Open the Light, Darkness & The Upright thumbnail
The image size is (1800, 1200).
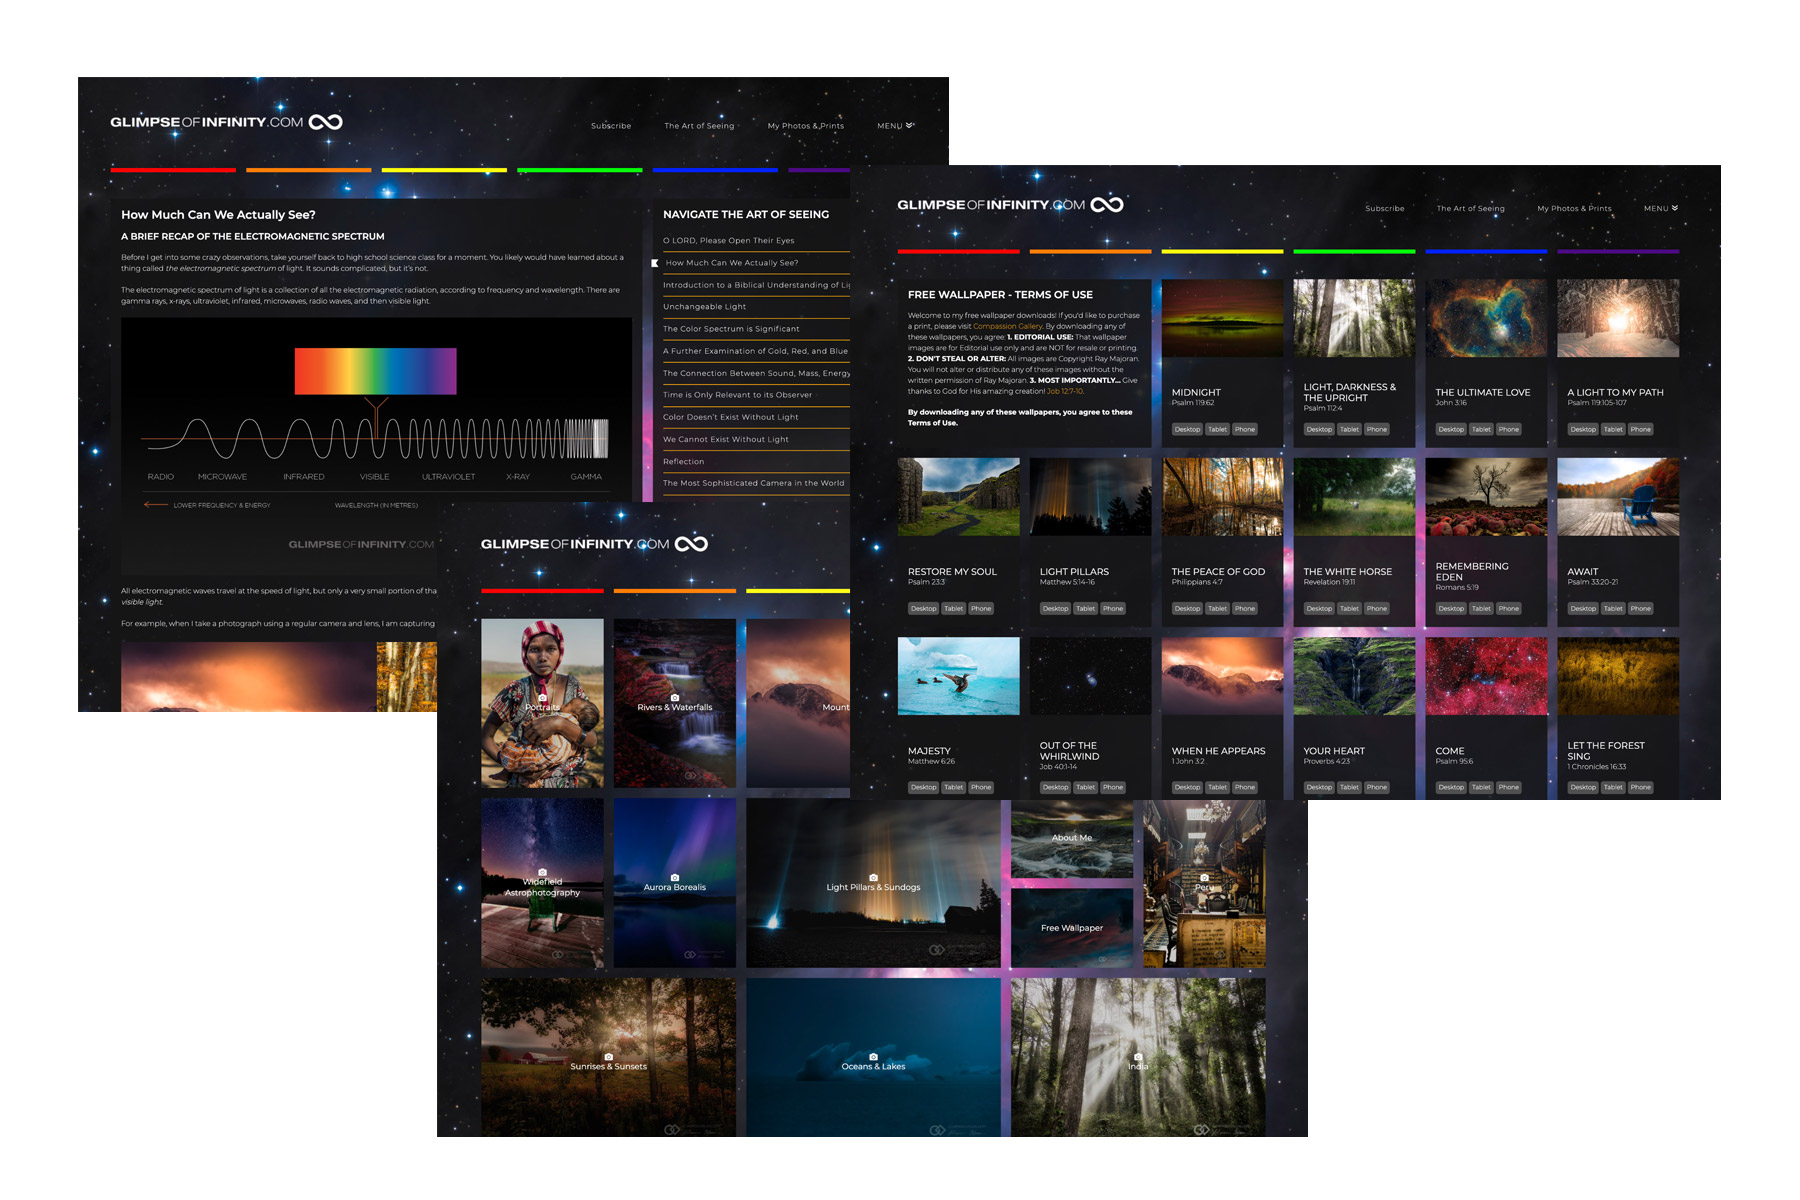(1354, 318)
